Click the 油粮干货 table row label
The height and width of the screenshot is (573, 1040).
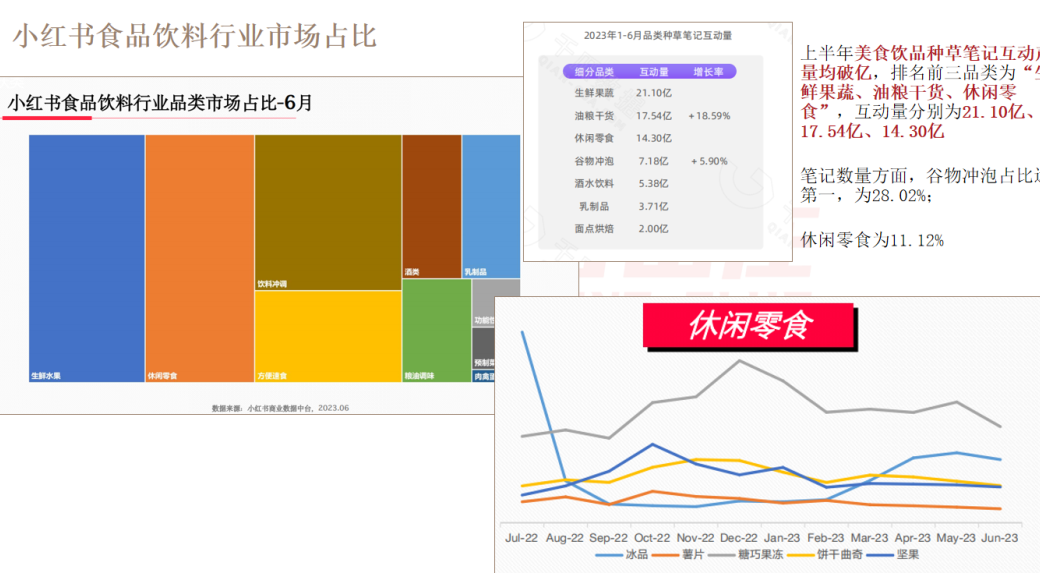pos(594,115)
